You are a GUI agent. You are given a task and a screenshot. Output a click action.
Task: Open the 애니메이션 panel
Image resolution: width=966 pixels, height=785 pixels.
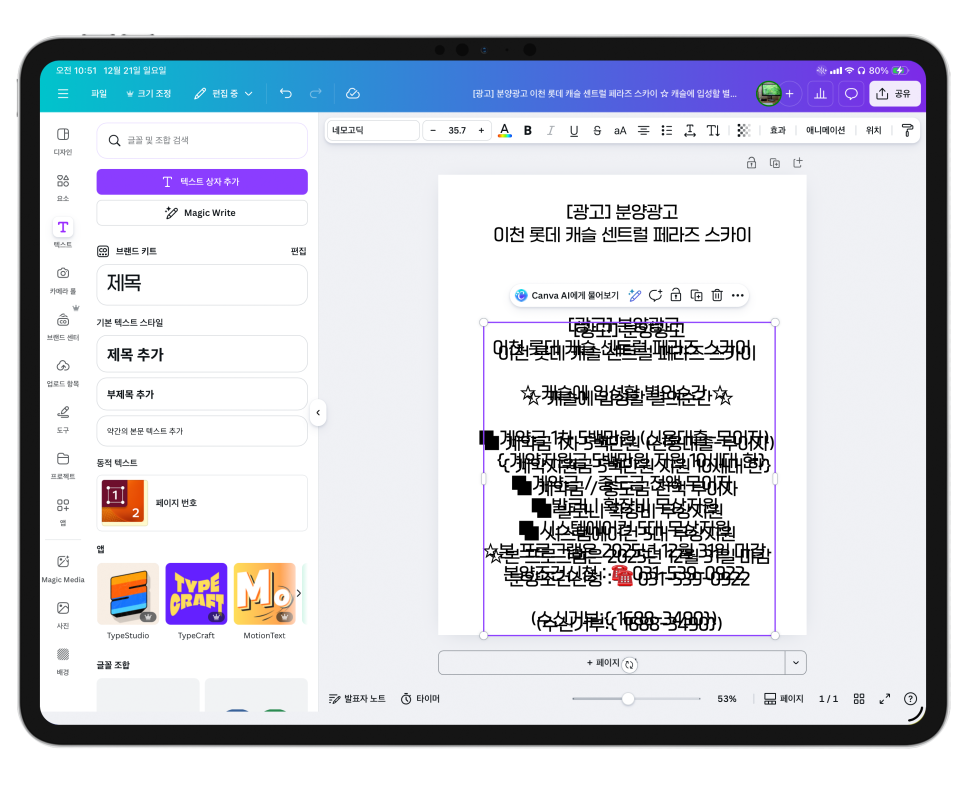(826, 131)
